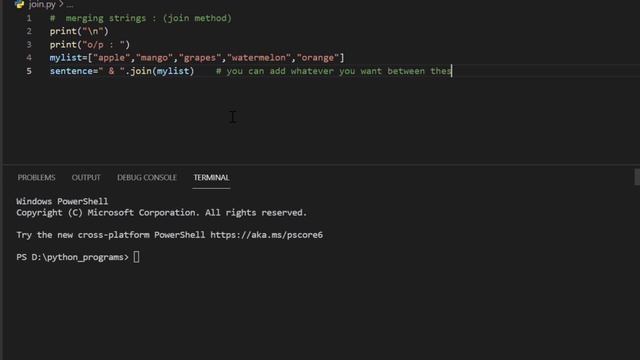
Task: Click line number 3 in the gutter
Action: (29, 44)
